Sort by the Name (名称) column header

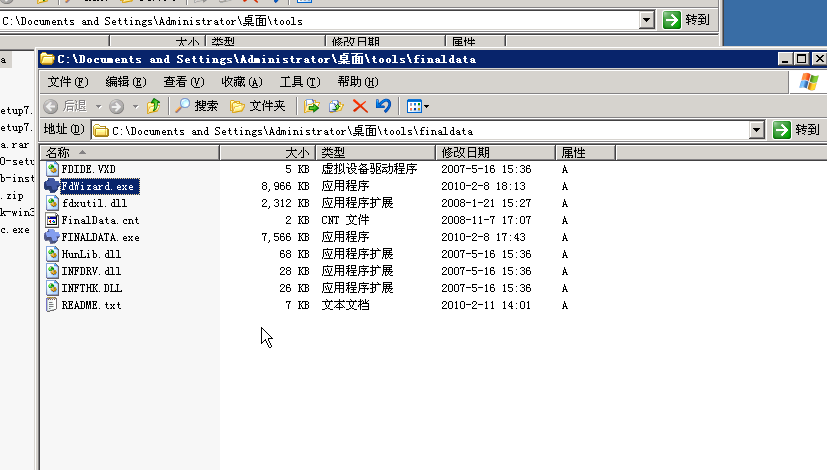[130, 153]
